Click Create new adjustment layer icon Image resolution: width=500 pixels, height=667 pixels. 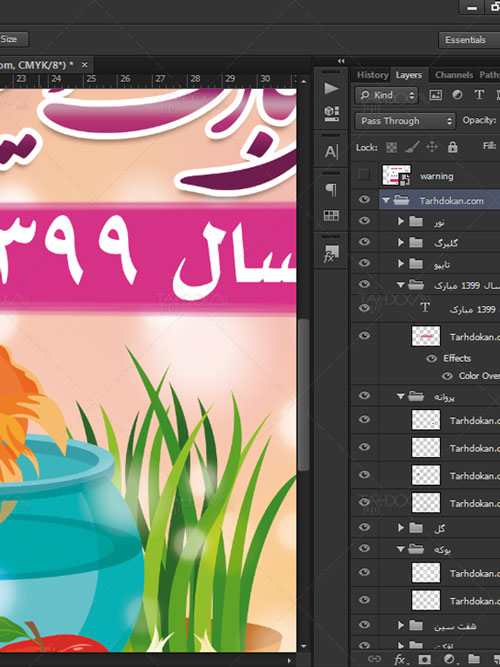tap(449, 659)
